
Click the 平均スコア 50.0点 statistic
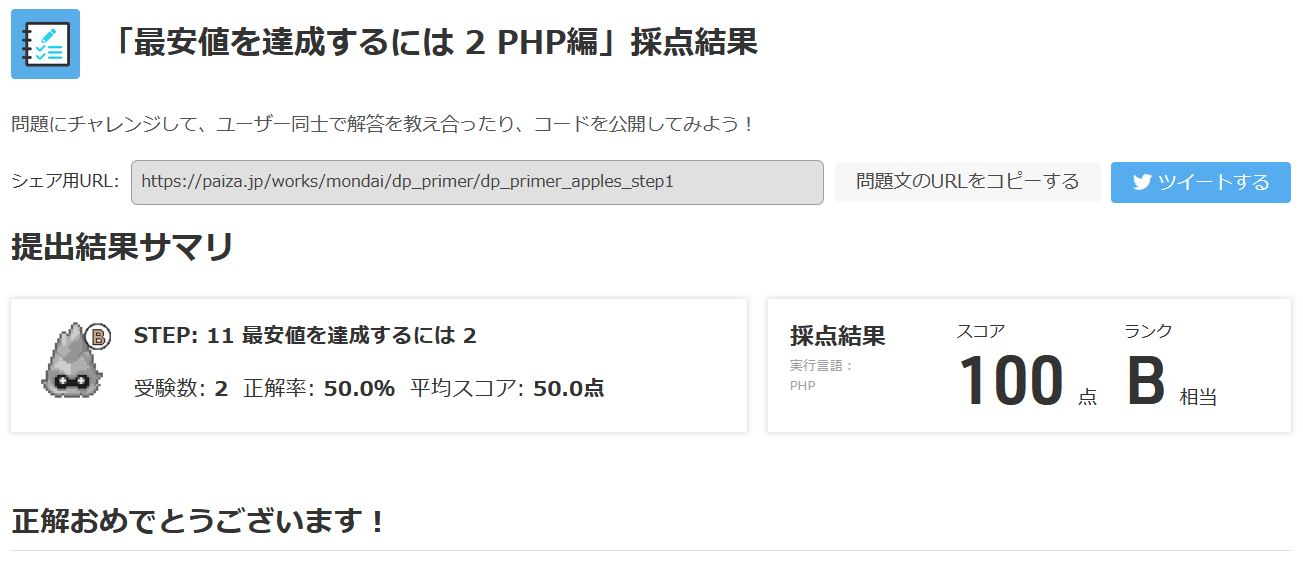tap(507, 388)
